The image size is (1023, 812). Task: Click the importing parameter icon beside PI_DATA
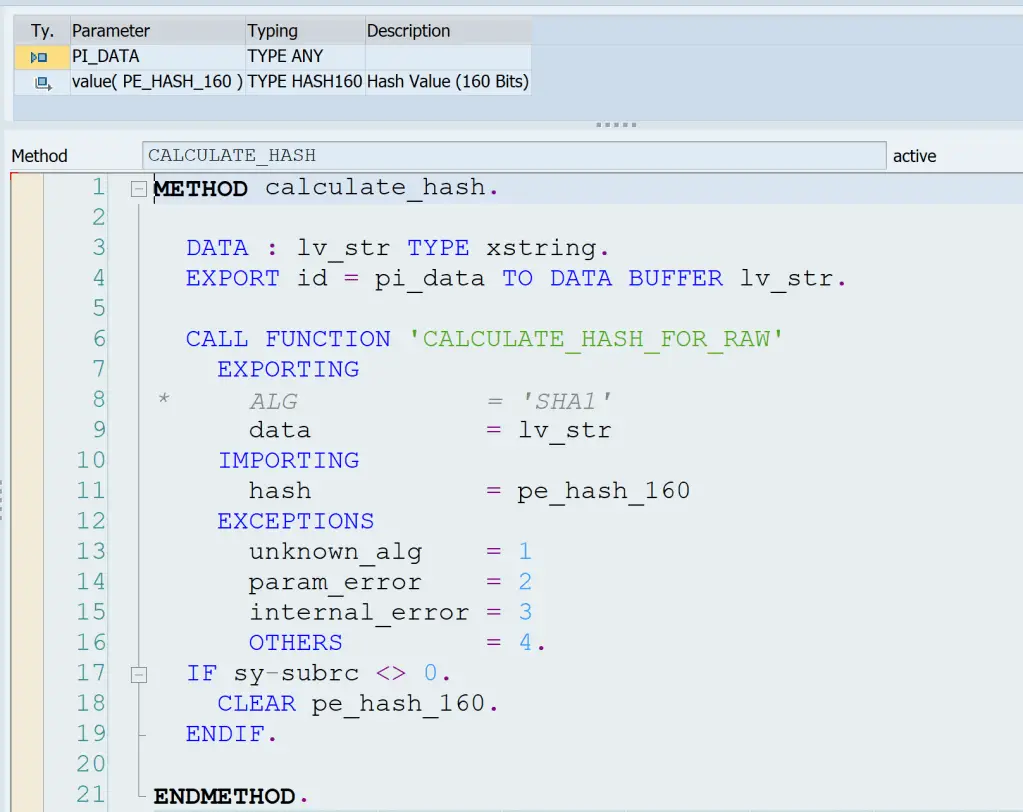[x=40, y=57]
